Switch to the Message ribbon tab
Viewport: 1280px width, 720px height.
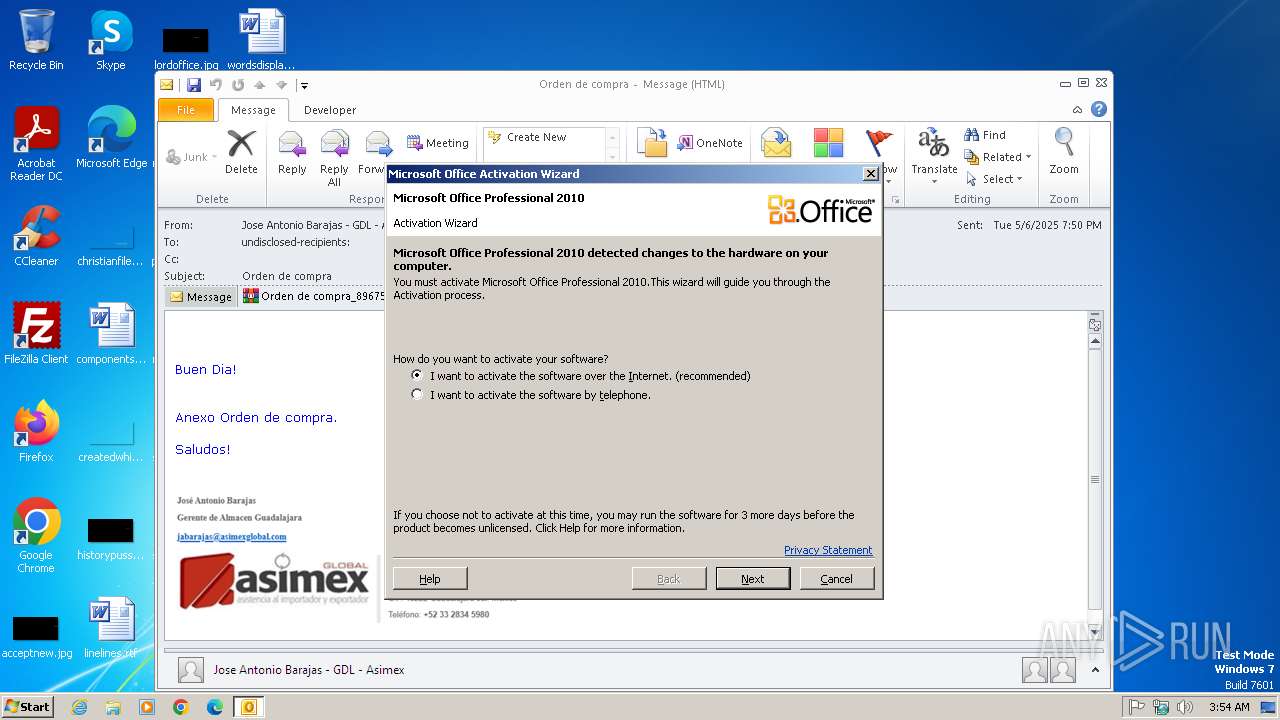click(253, 110)
